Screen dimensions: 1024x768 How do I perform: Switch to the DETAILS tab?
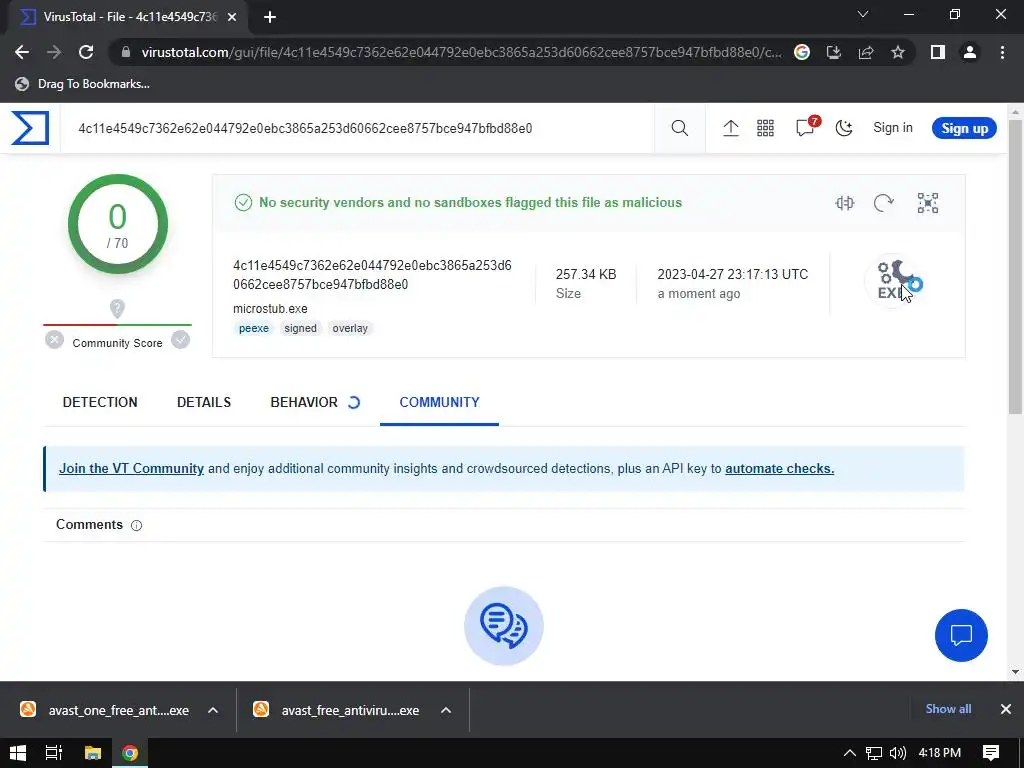point(204,402)
